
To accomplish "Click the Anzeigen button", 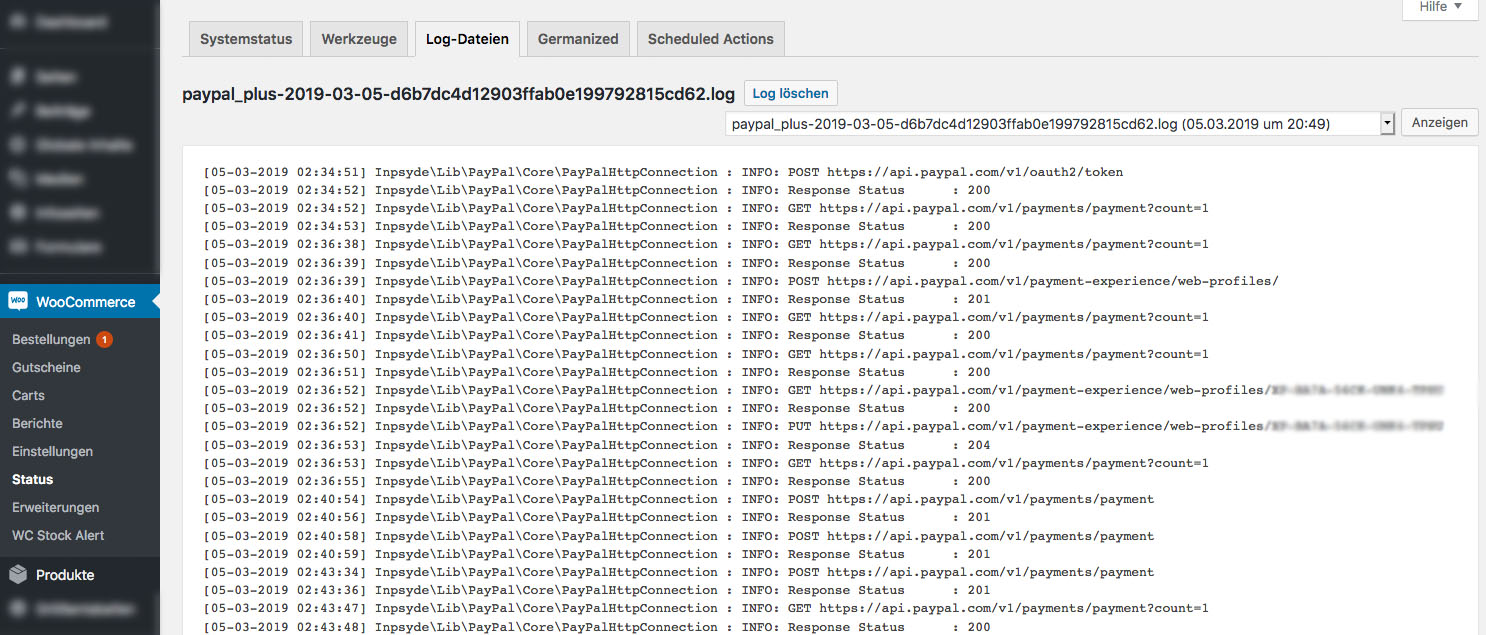I will tap(1439, 122).
